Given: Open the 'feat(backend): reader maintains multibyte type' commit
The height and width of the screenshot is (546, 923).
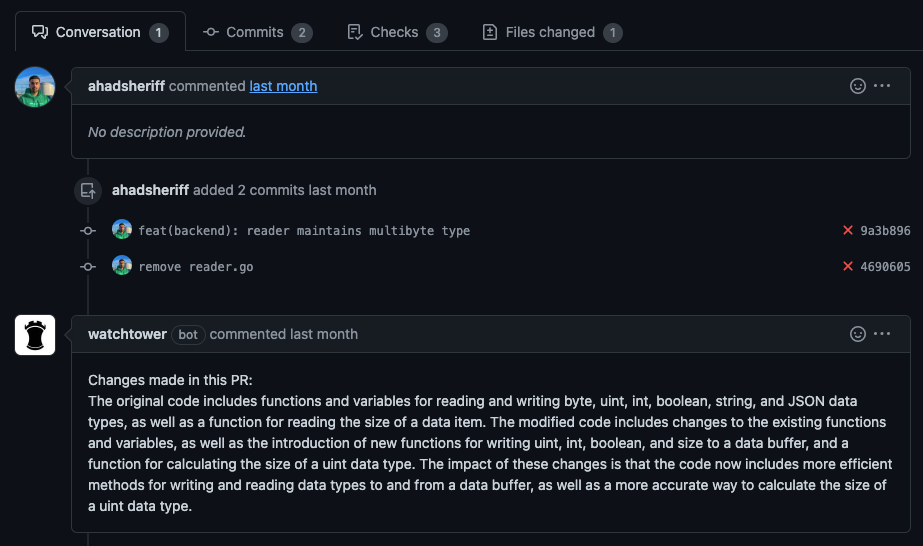Looking at the screenshot, I should [x=304, y=231].
